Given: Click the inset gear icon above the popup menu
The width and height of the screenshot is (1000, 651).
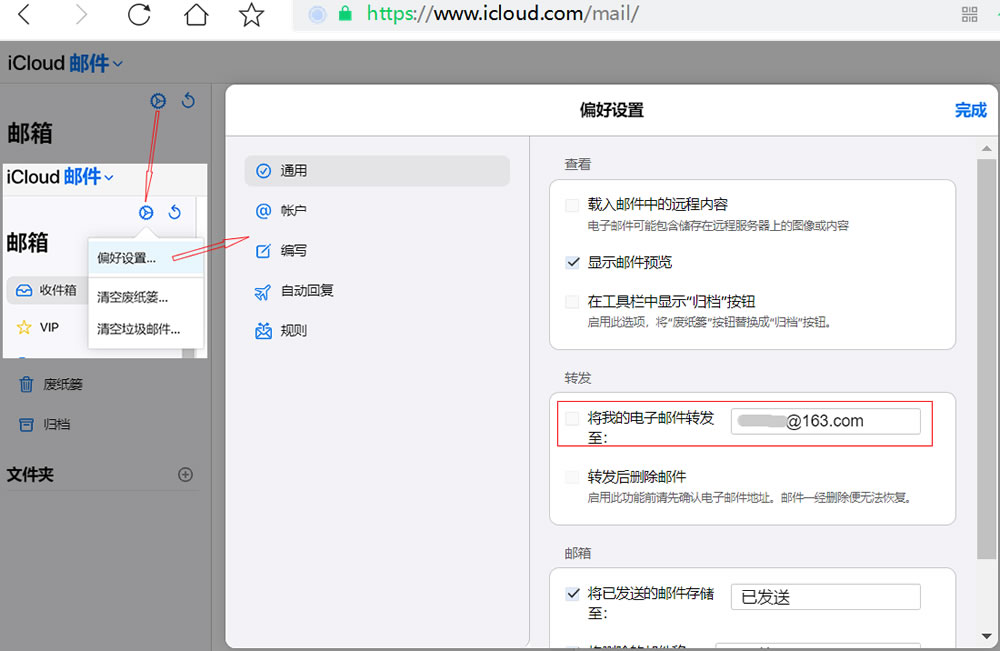Looking at the screenshot, I should [146, 212].
